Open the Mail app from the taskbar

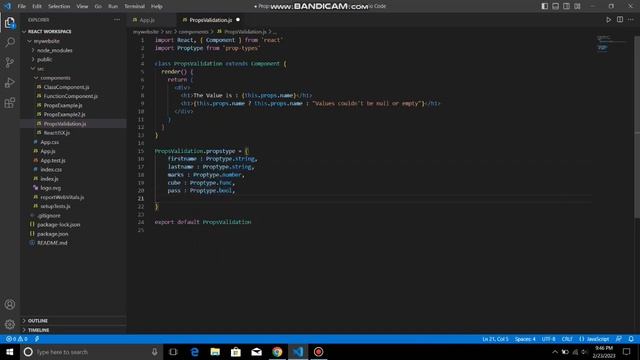(256, 352)
